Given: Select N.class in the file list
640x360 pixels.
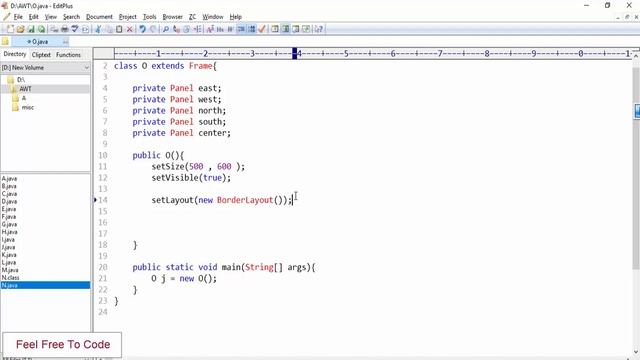Looking at the screenshot, I should pyautogui.click(x=11, y=278).
